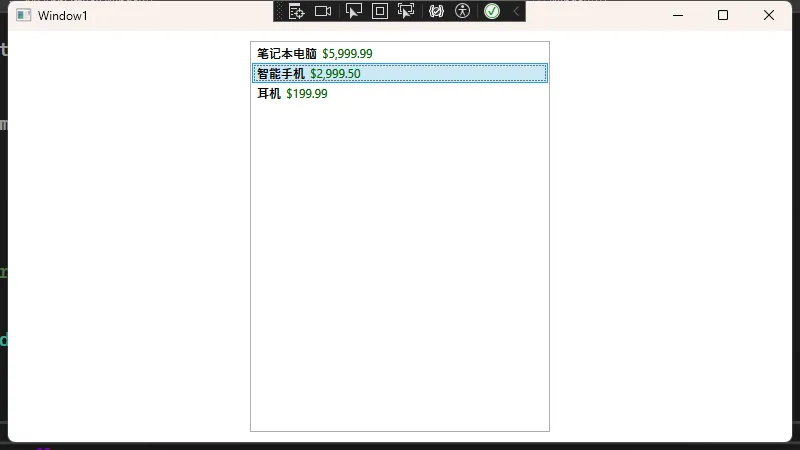
Task: Click the debug toolbar dotted grip handle
Action: click(279, 11)
